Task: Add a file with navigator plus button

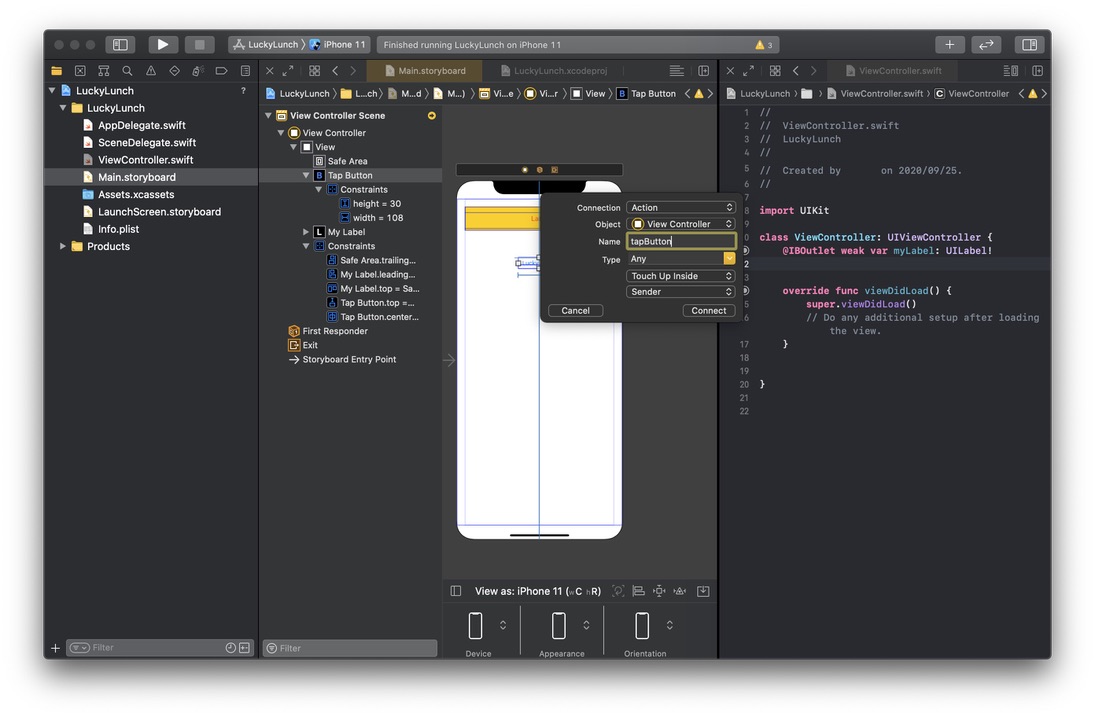Action: 55,648
